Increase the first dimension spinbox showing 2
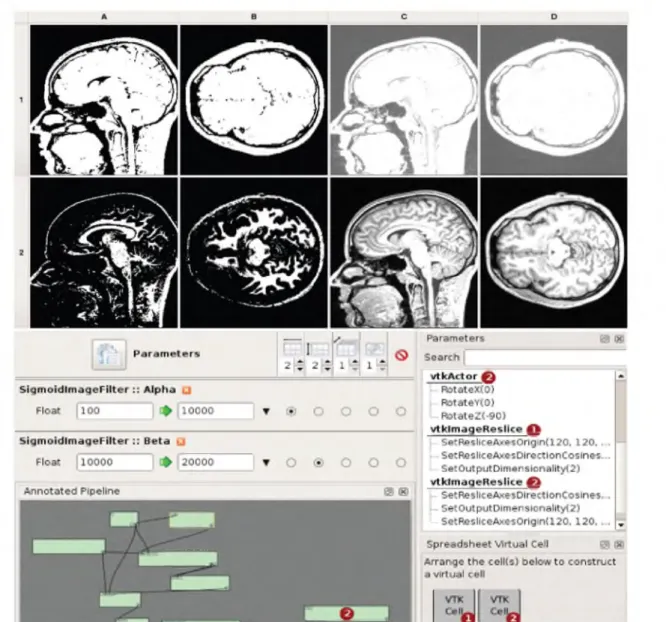 (300, 362)
